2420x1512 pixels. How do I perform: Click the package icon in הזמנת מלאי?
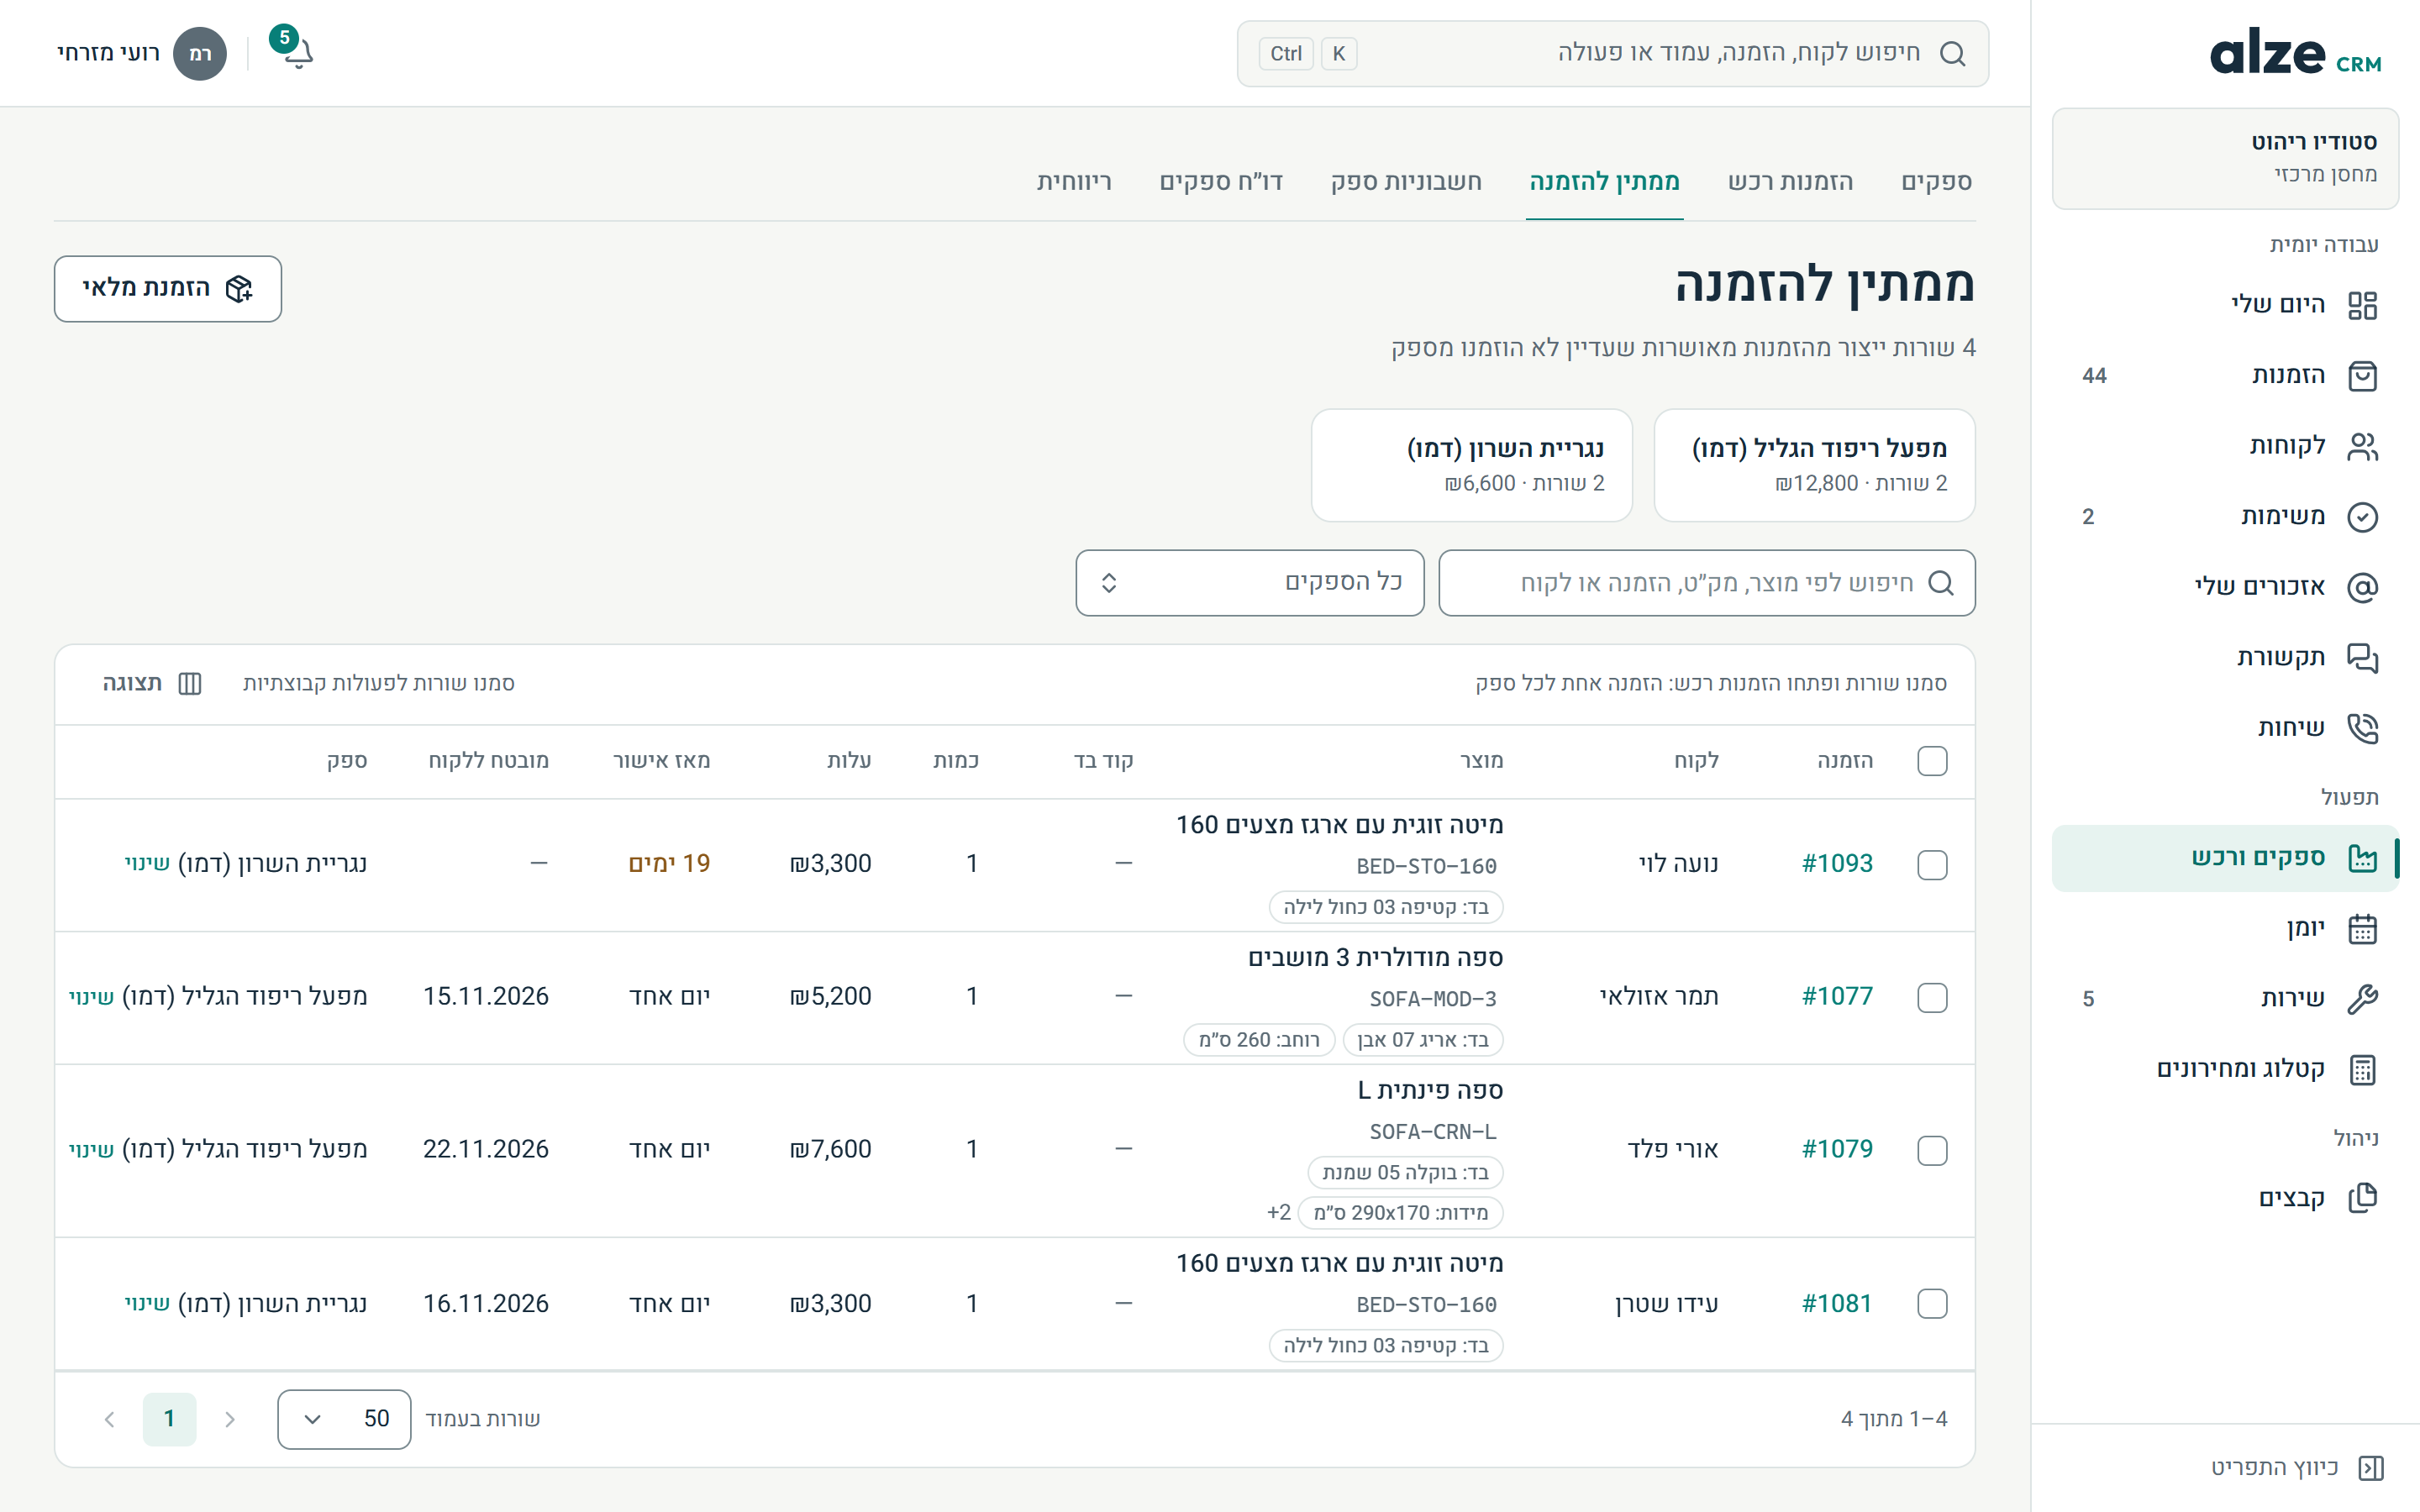coord(239,289)
